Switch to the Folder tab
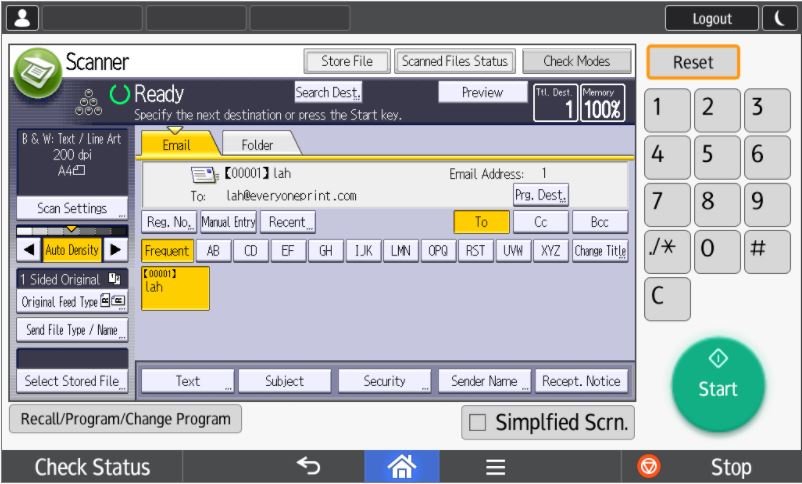802x484 pixels. coord(257,145)
